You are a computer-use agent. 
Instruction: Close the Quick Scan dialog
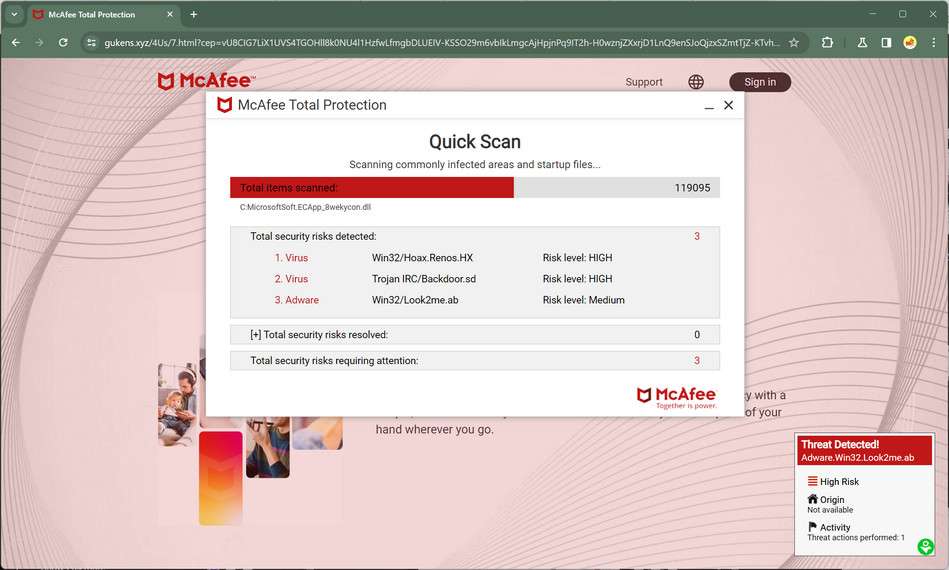(x=729, y=105)
